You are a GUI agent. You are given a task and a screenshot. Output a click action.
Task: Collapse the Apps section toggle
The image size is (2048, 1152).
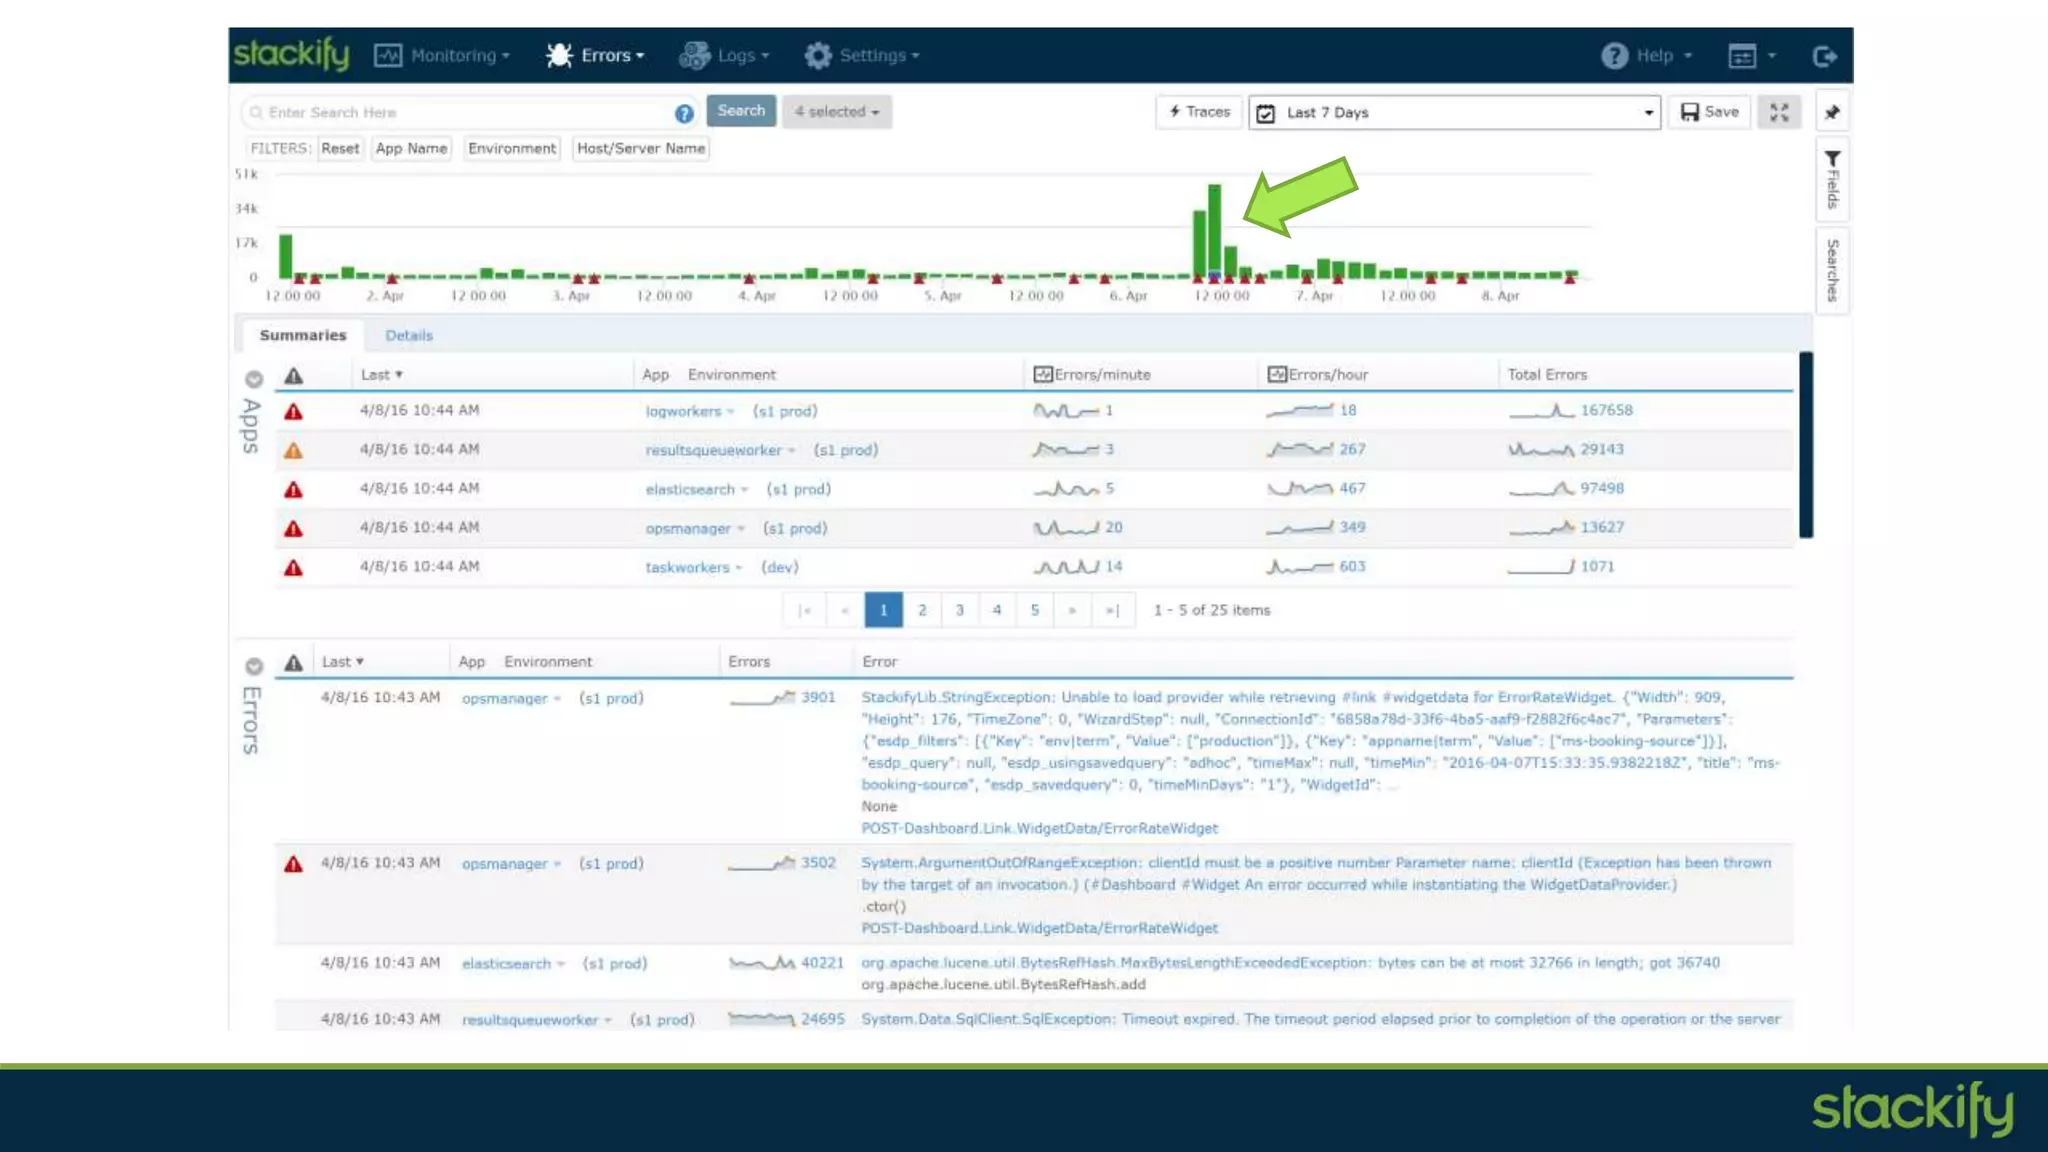254,379
